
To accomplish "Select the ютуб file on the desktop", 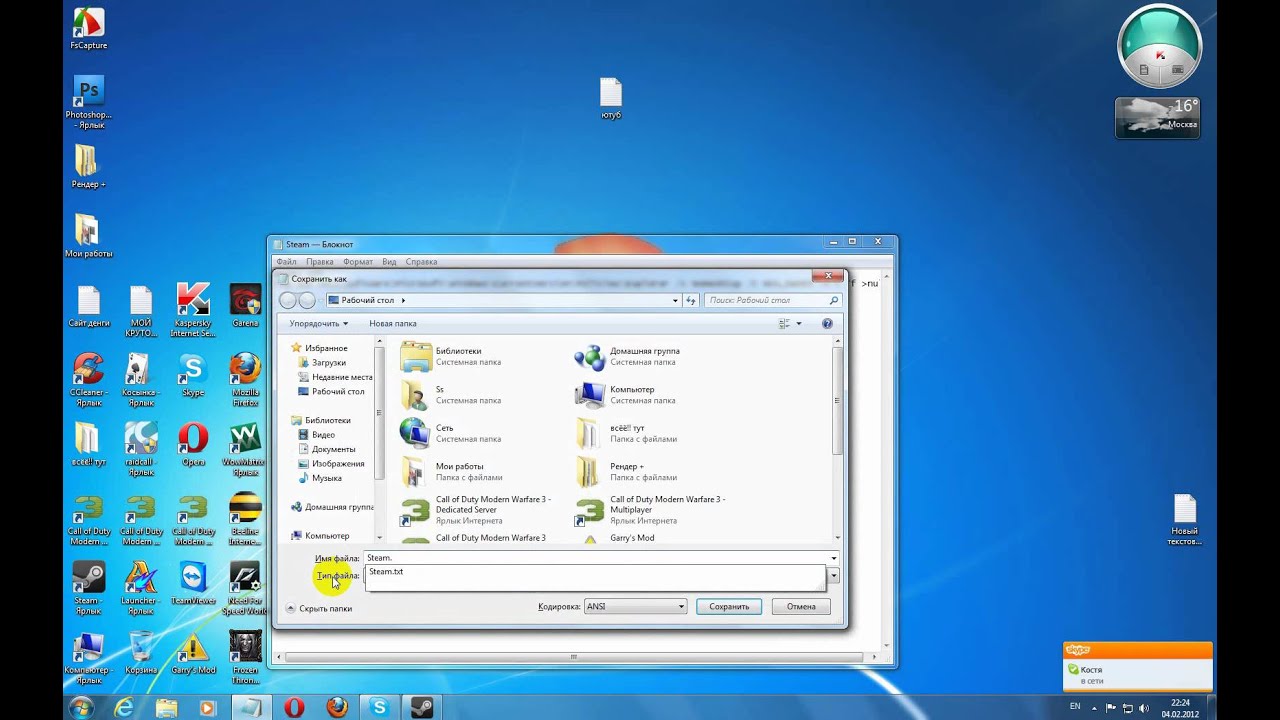I will 611,99.
